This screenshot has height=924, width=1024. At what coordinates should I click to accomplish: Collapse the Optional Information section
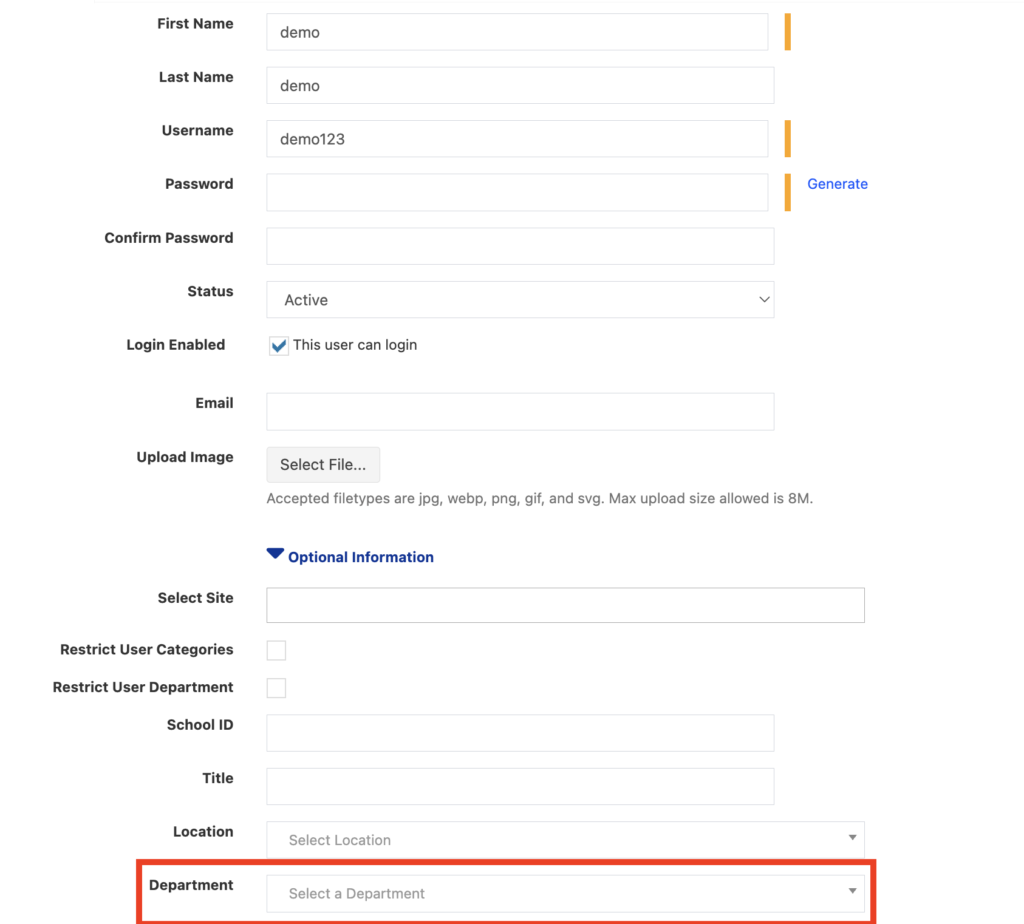click(x=360, y=557)
